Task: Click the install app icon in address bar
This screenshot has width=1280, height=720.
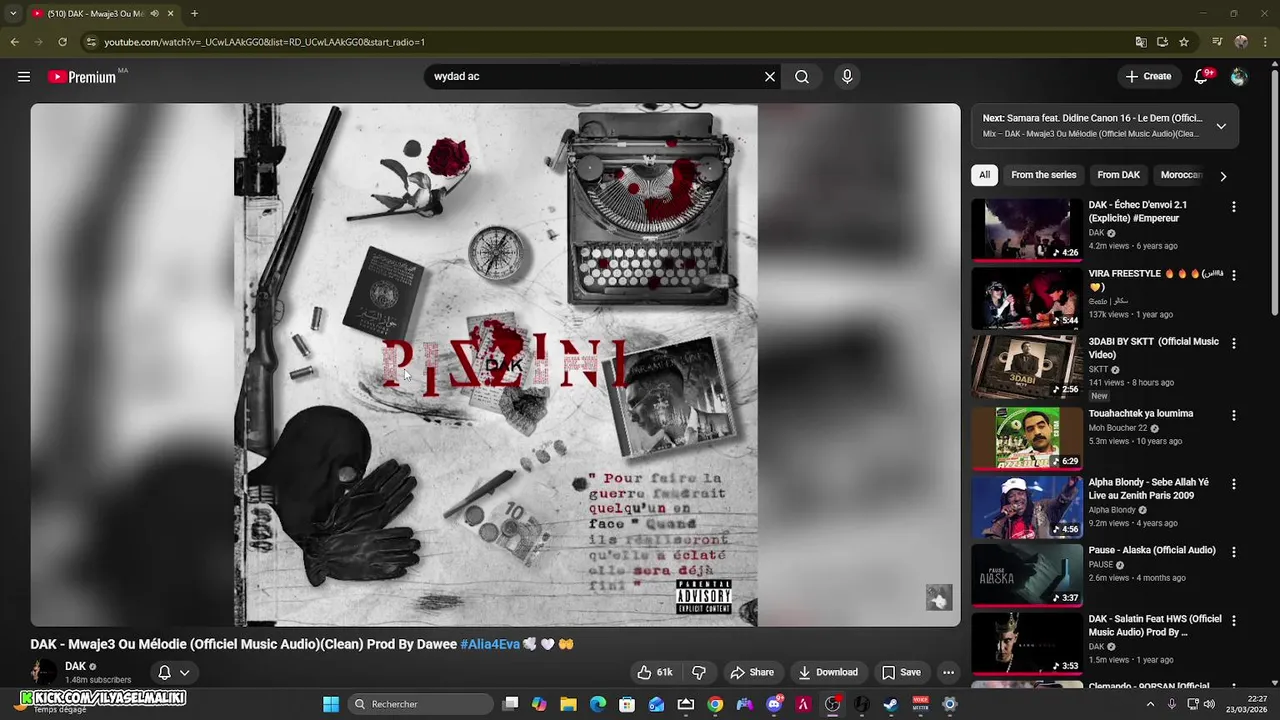Action: click(1162, 42)
